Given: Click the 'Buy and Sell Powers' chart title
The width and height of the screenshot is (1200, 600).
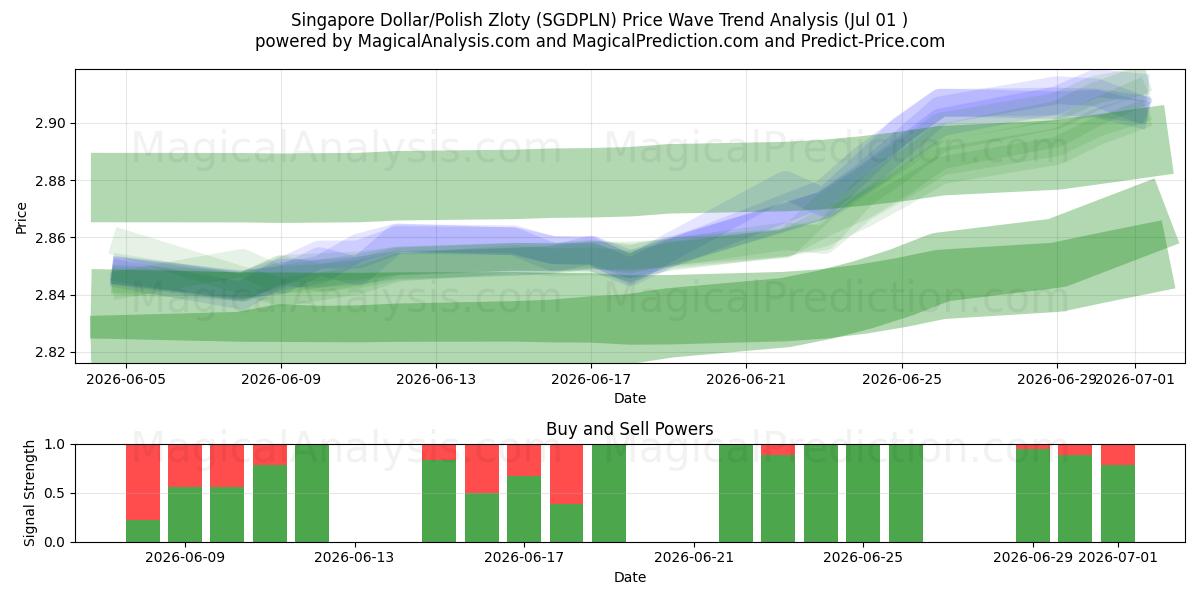Looking at the screenshot, I should click(x=630, y=429).
